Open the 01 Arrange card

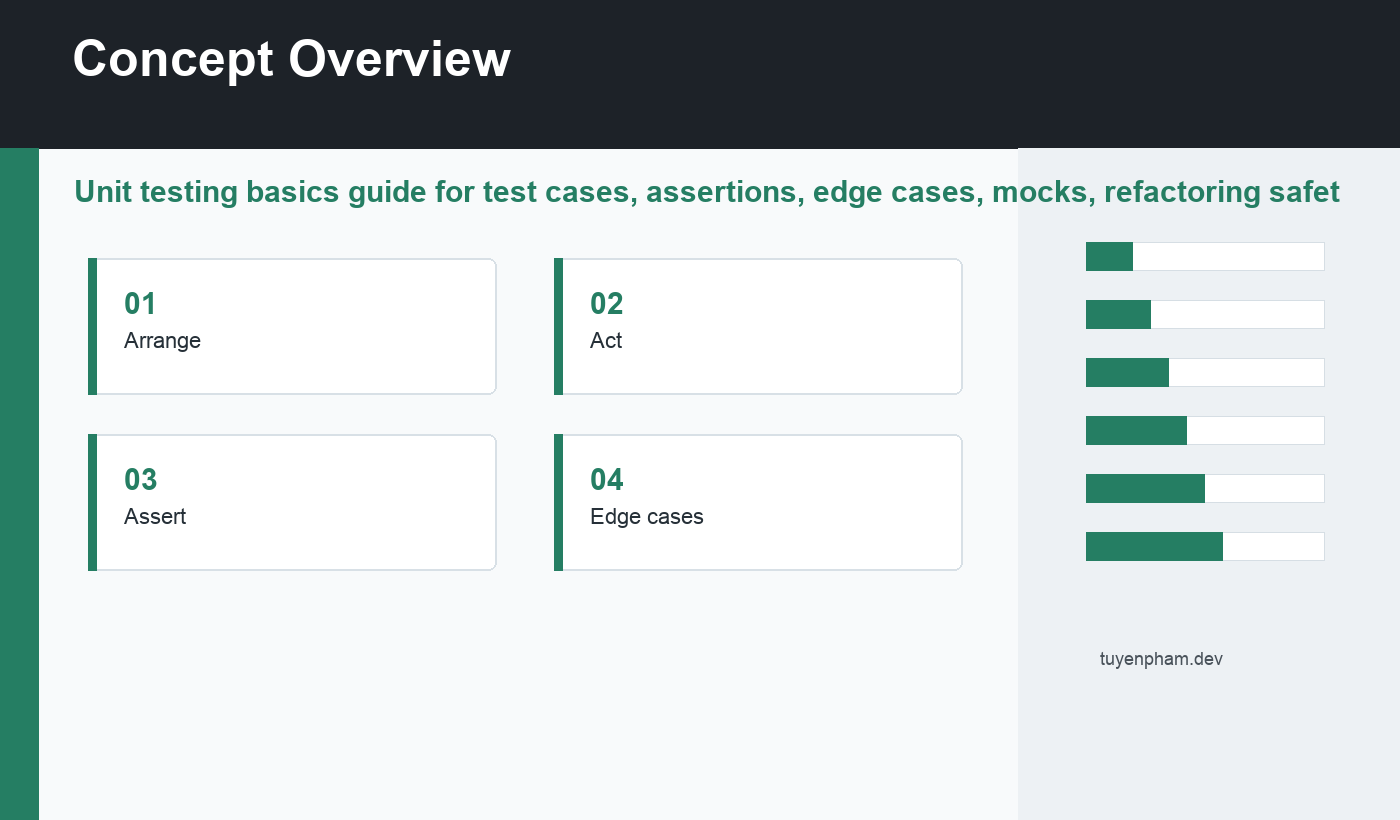(x=292, y=326)
